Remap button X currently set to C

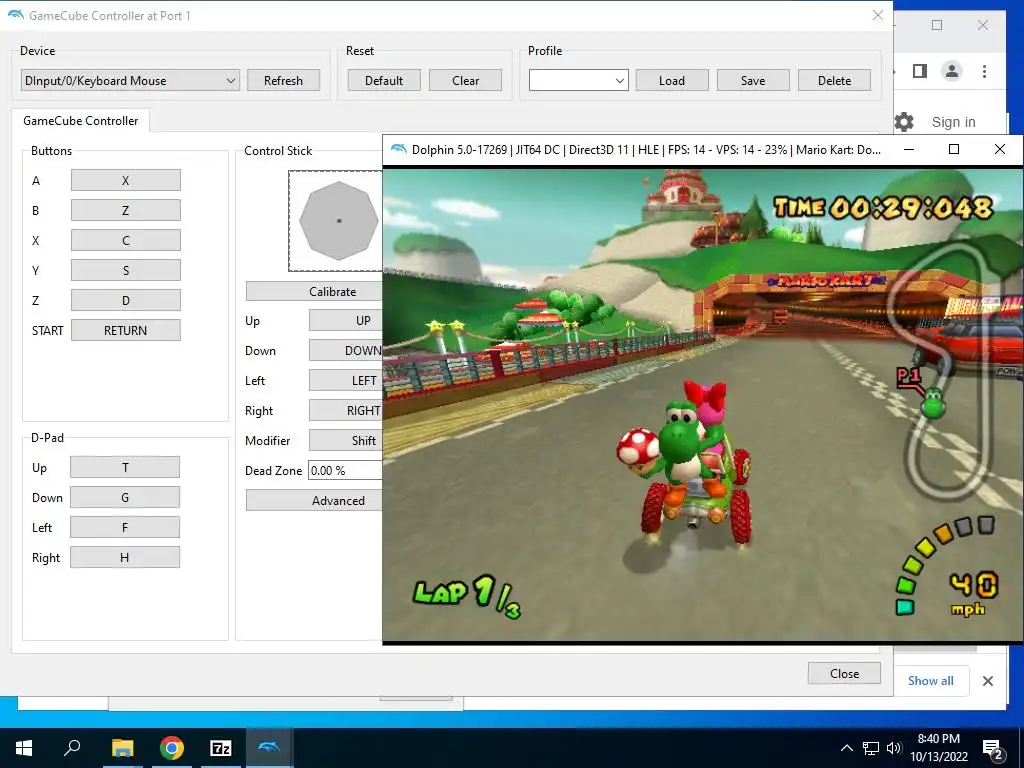click(x=125, y=240)
